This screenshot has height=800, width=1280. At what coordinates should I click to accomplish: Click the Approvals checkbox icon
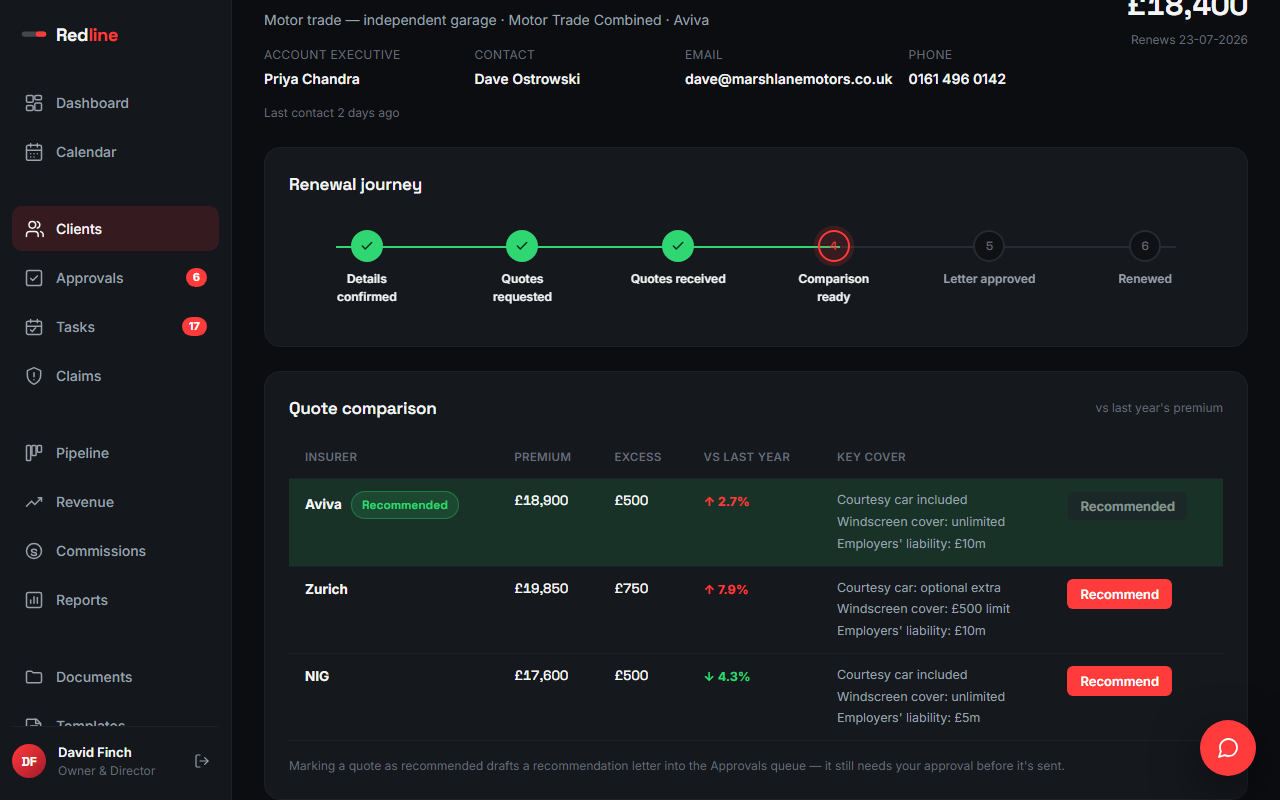(x=34, y=278)
